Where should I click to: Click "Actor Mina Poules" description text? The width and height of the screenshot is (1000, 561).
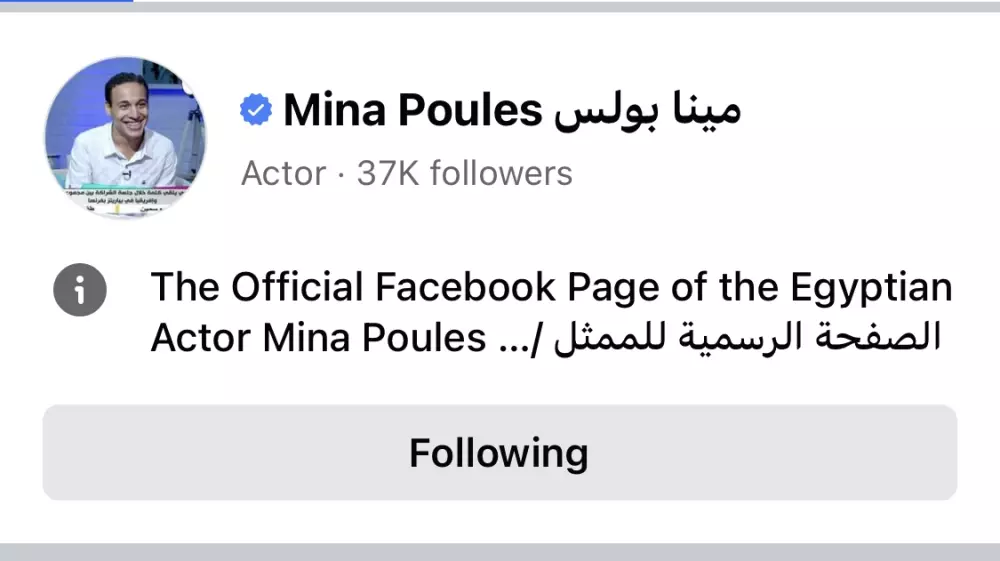pos(318,339)
